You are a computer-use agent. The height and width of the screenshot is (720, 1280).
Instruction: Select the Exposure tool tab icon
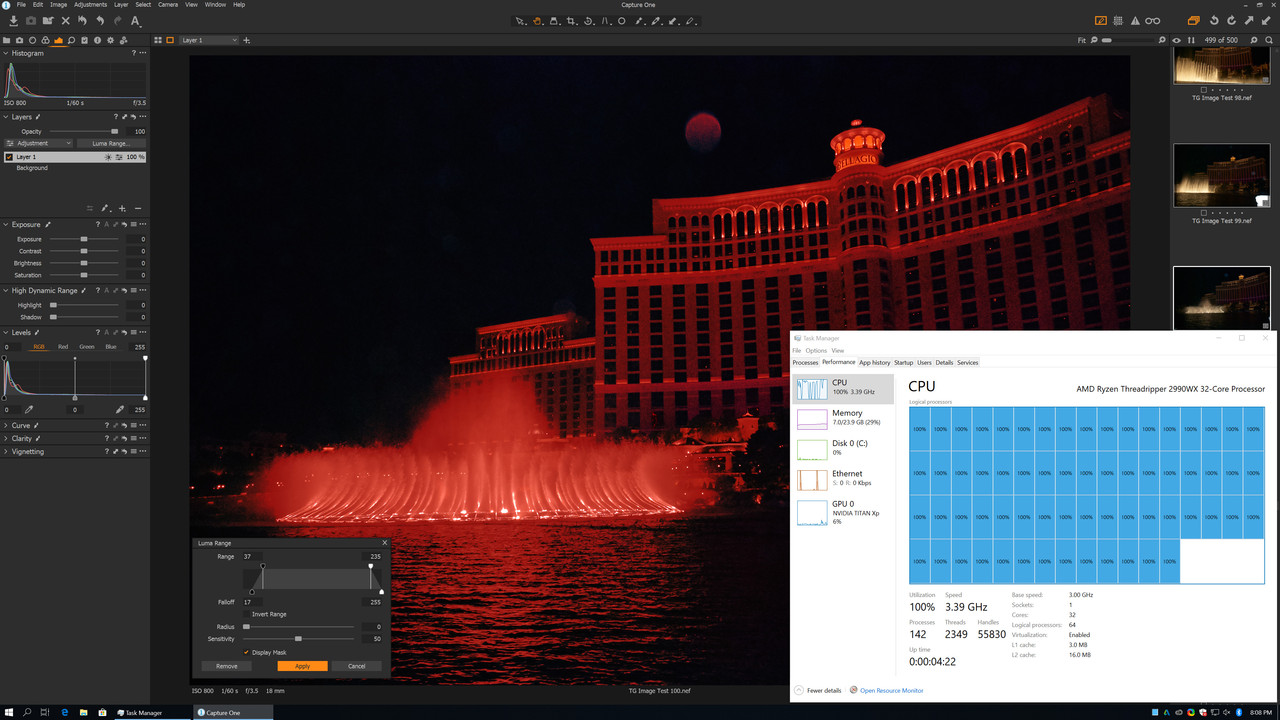point(57,40)
